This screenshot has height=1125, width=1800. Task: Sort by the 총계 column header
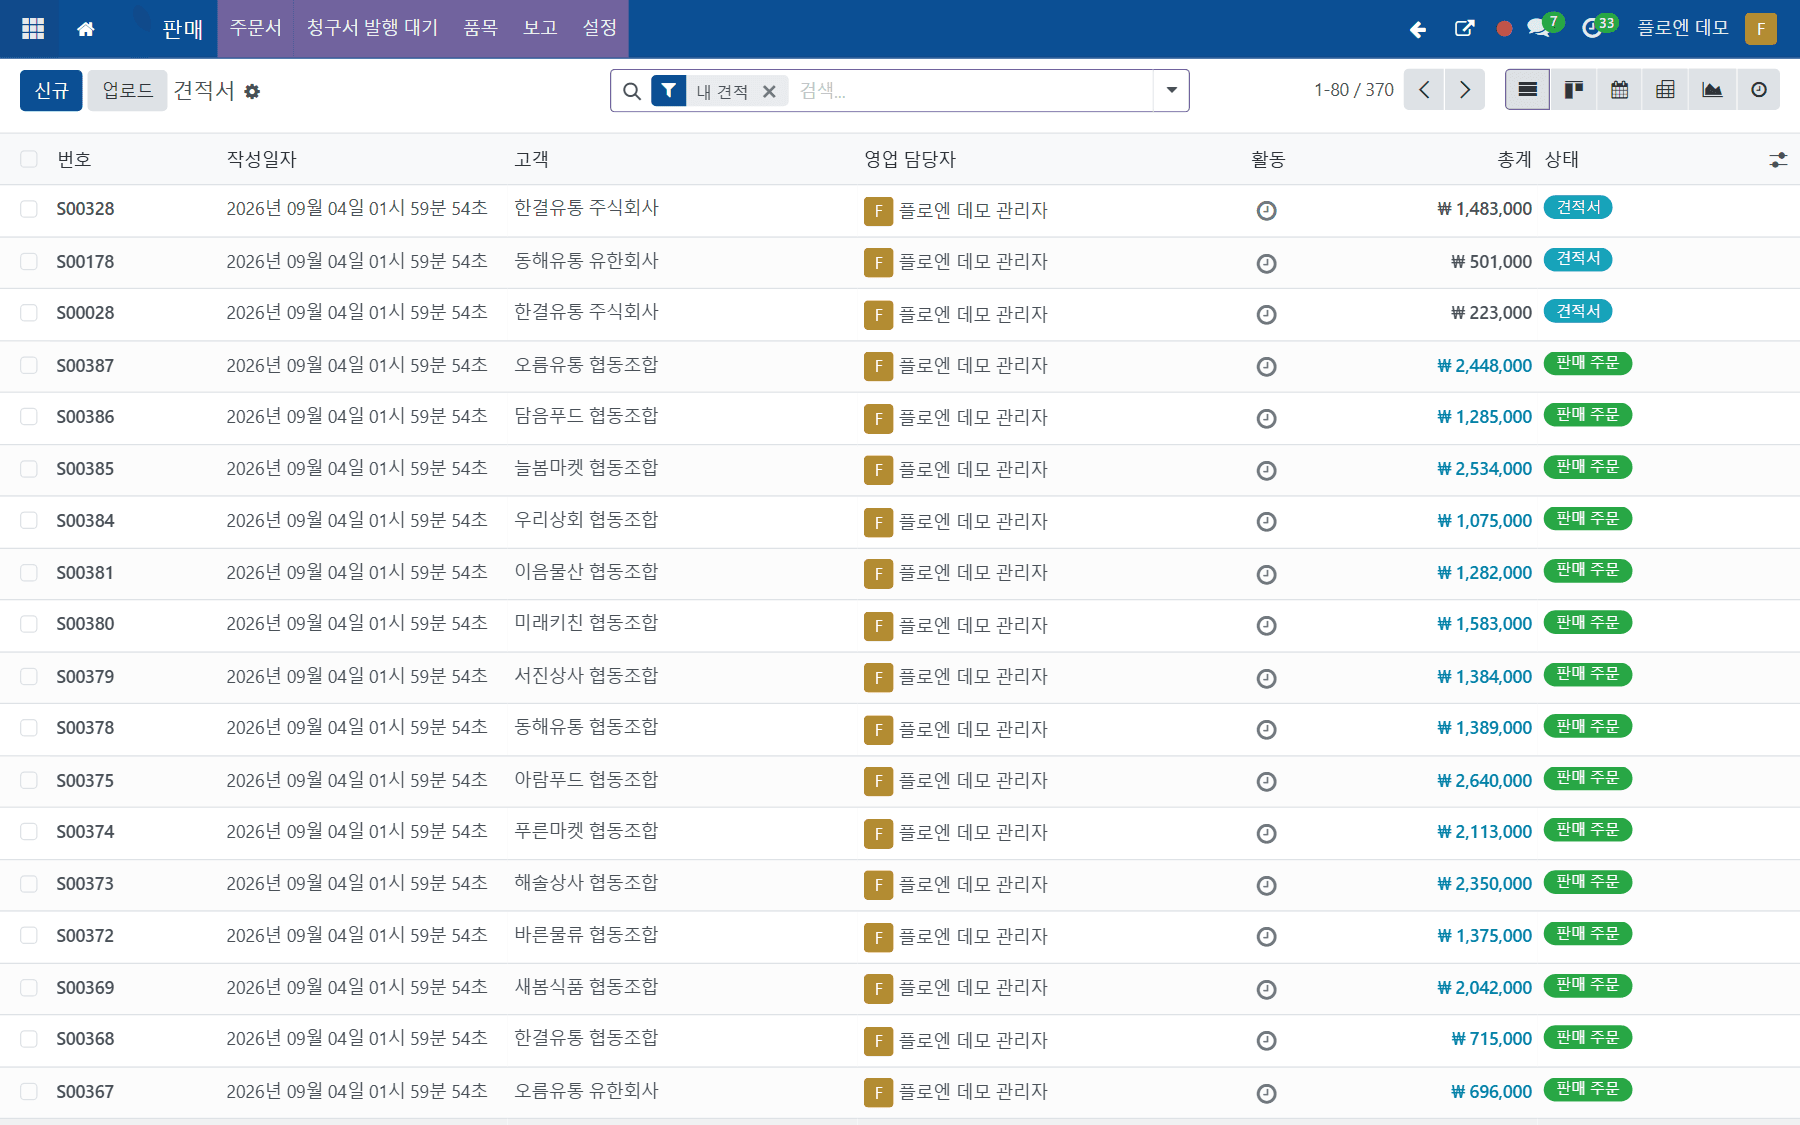pos(1514,159)
